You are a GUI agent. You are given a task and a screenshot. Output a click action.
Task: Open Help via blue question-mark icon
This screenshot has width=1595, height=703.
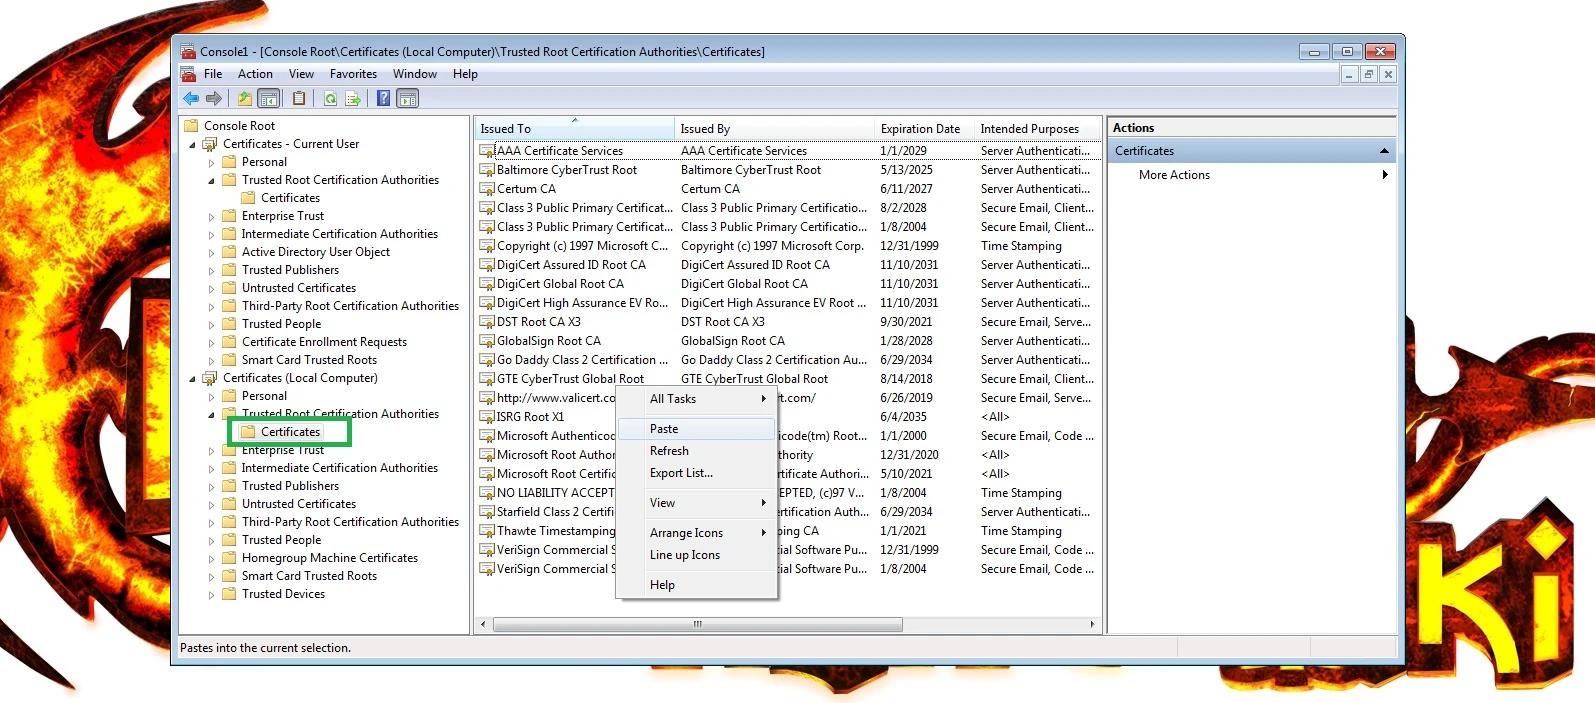point(383,98)
